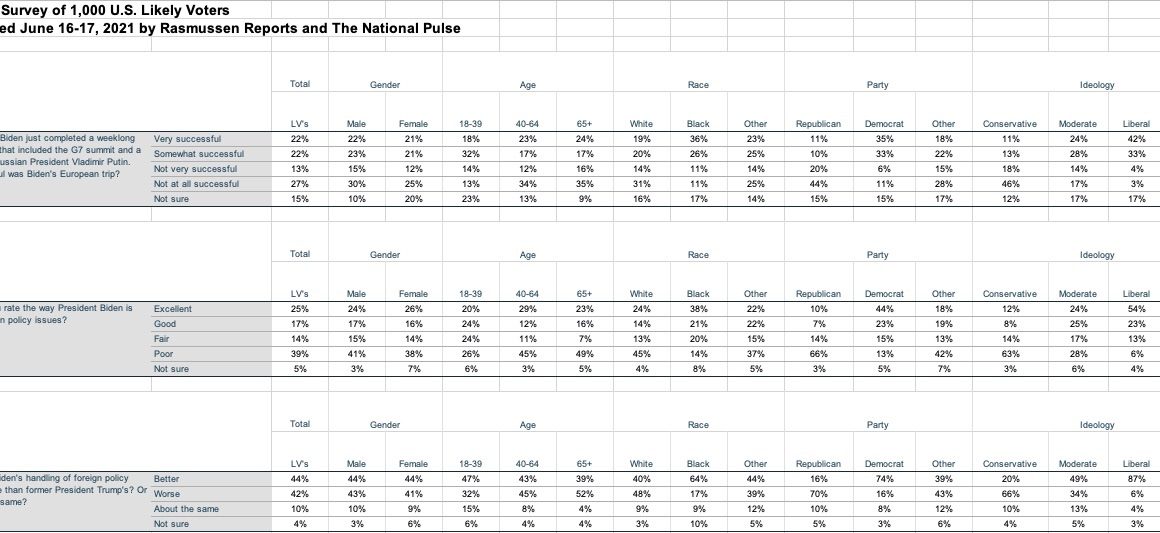Click the 46% Conservative cell in first table
The height and width of the screenshot is (533, 1160).
(x=1011, y=185)
